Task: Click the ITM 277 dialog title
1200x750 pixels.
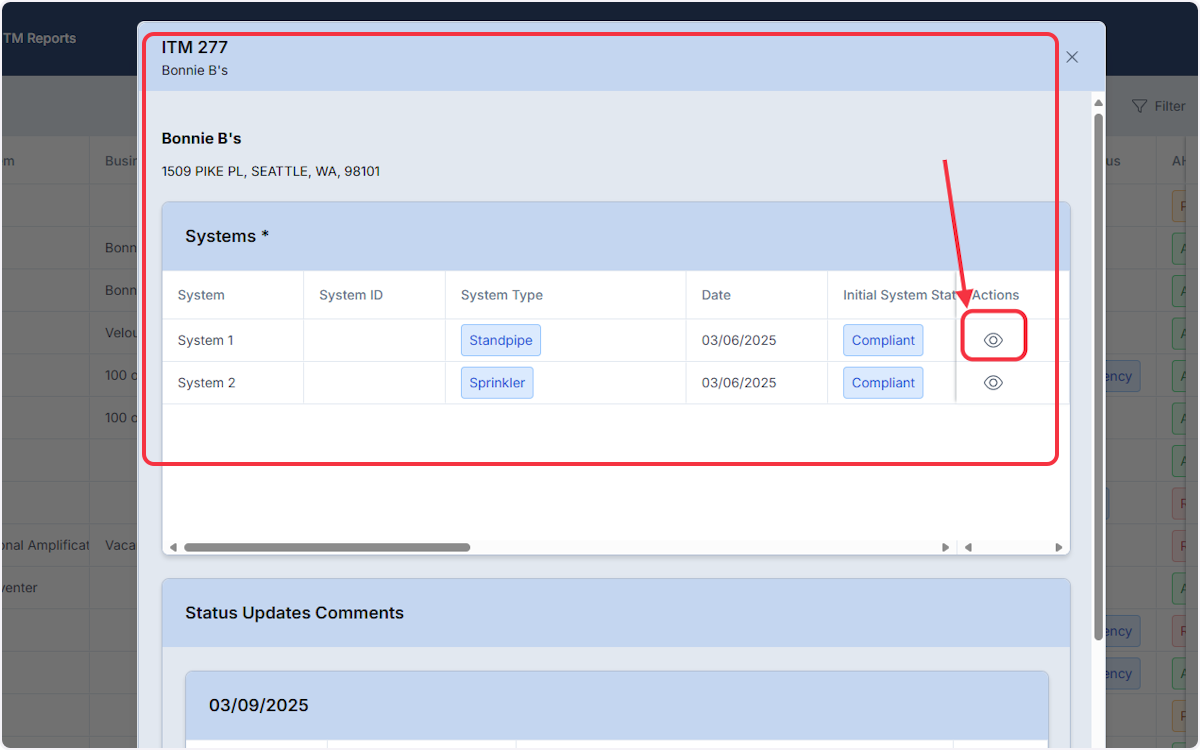Action: 195,47
